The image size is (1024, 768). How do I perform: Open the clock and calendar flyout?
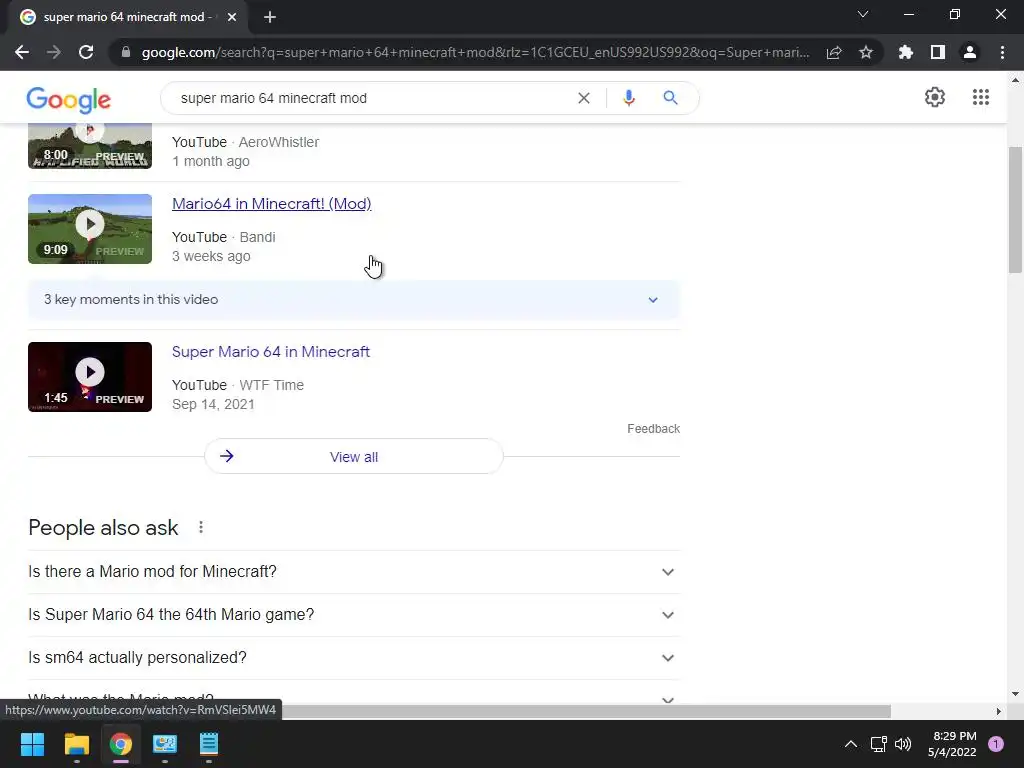tap(953, 744)
